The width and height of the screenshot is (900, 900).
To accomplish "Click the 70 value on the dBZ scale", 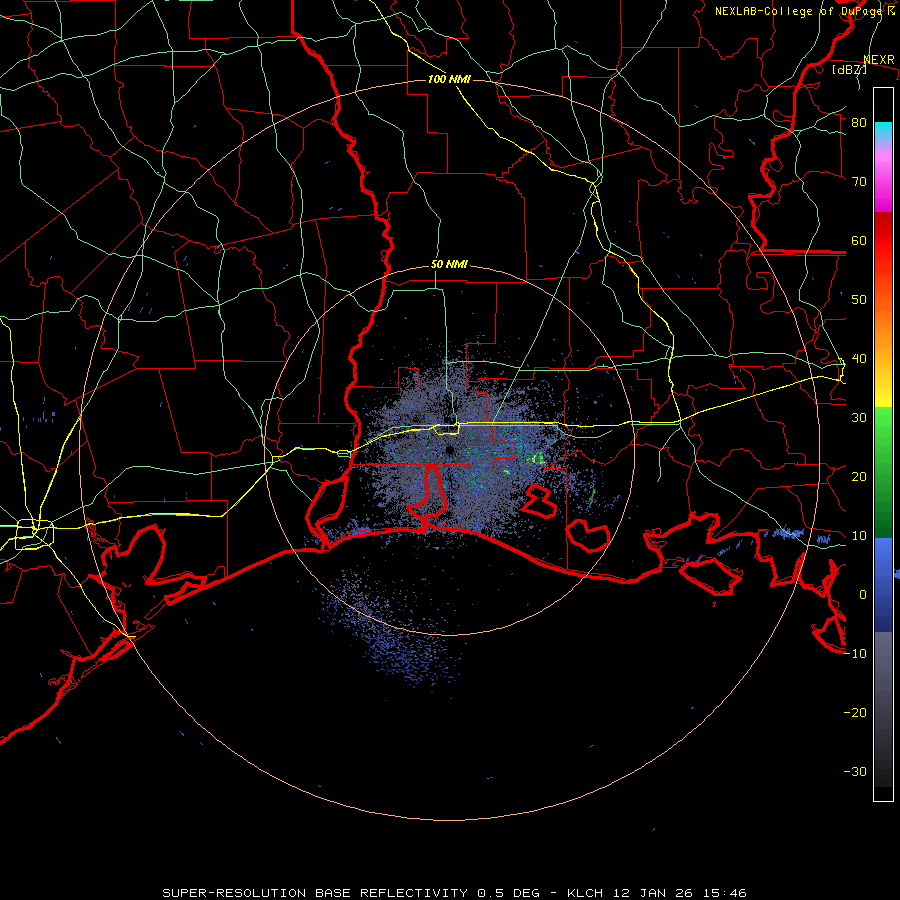I will tap(859, 181).
